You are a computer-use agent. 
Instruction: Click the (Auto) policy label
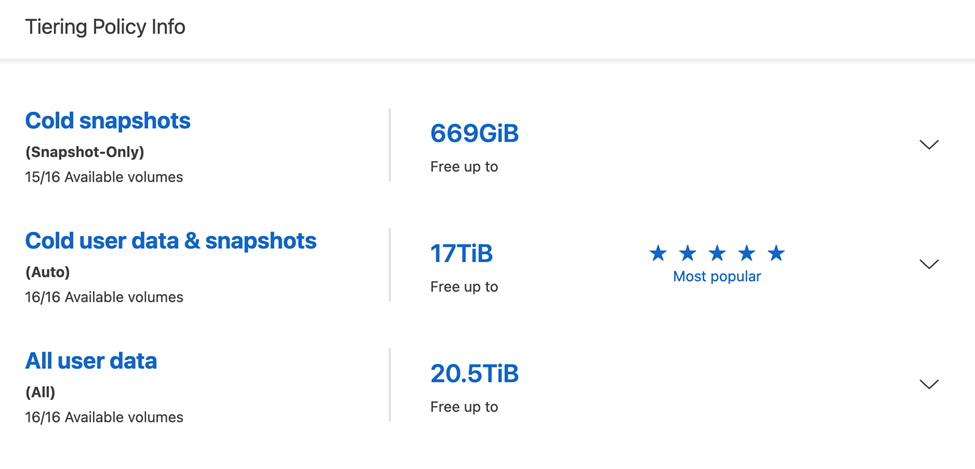48,272
